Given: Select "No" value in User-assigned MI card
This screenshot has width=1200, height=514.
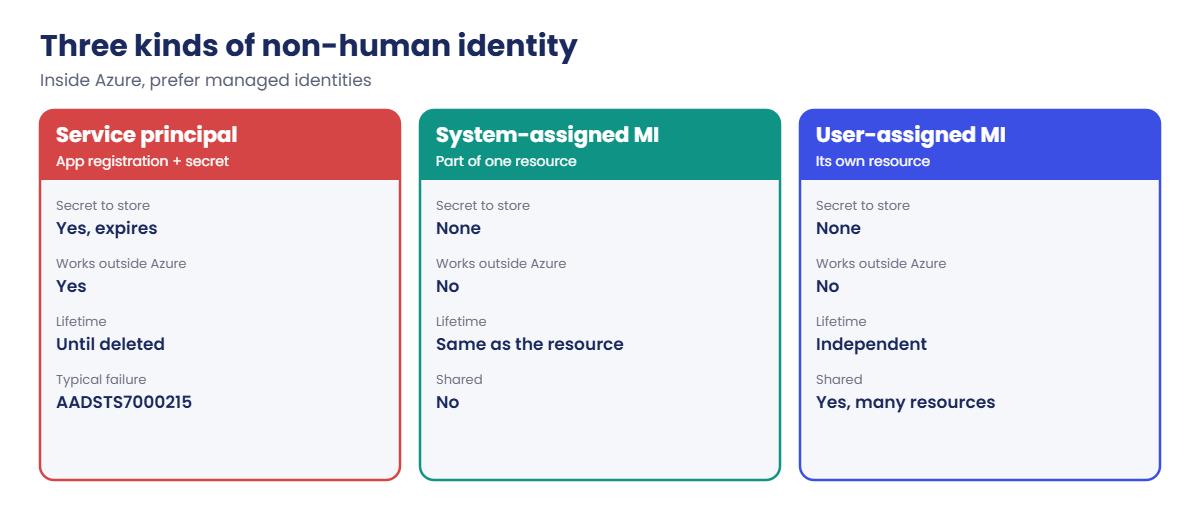Looking at the screenshot, I should click(x=828, y=286).
